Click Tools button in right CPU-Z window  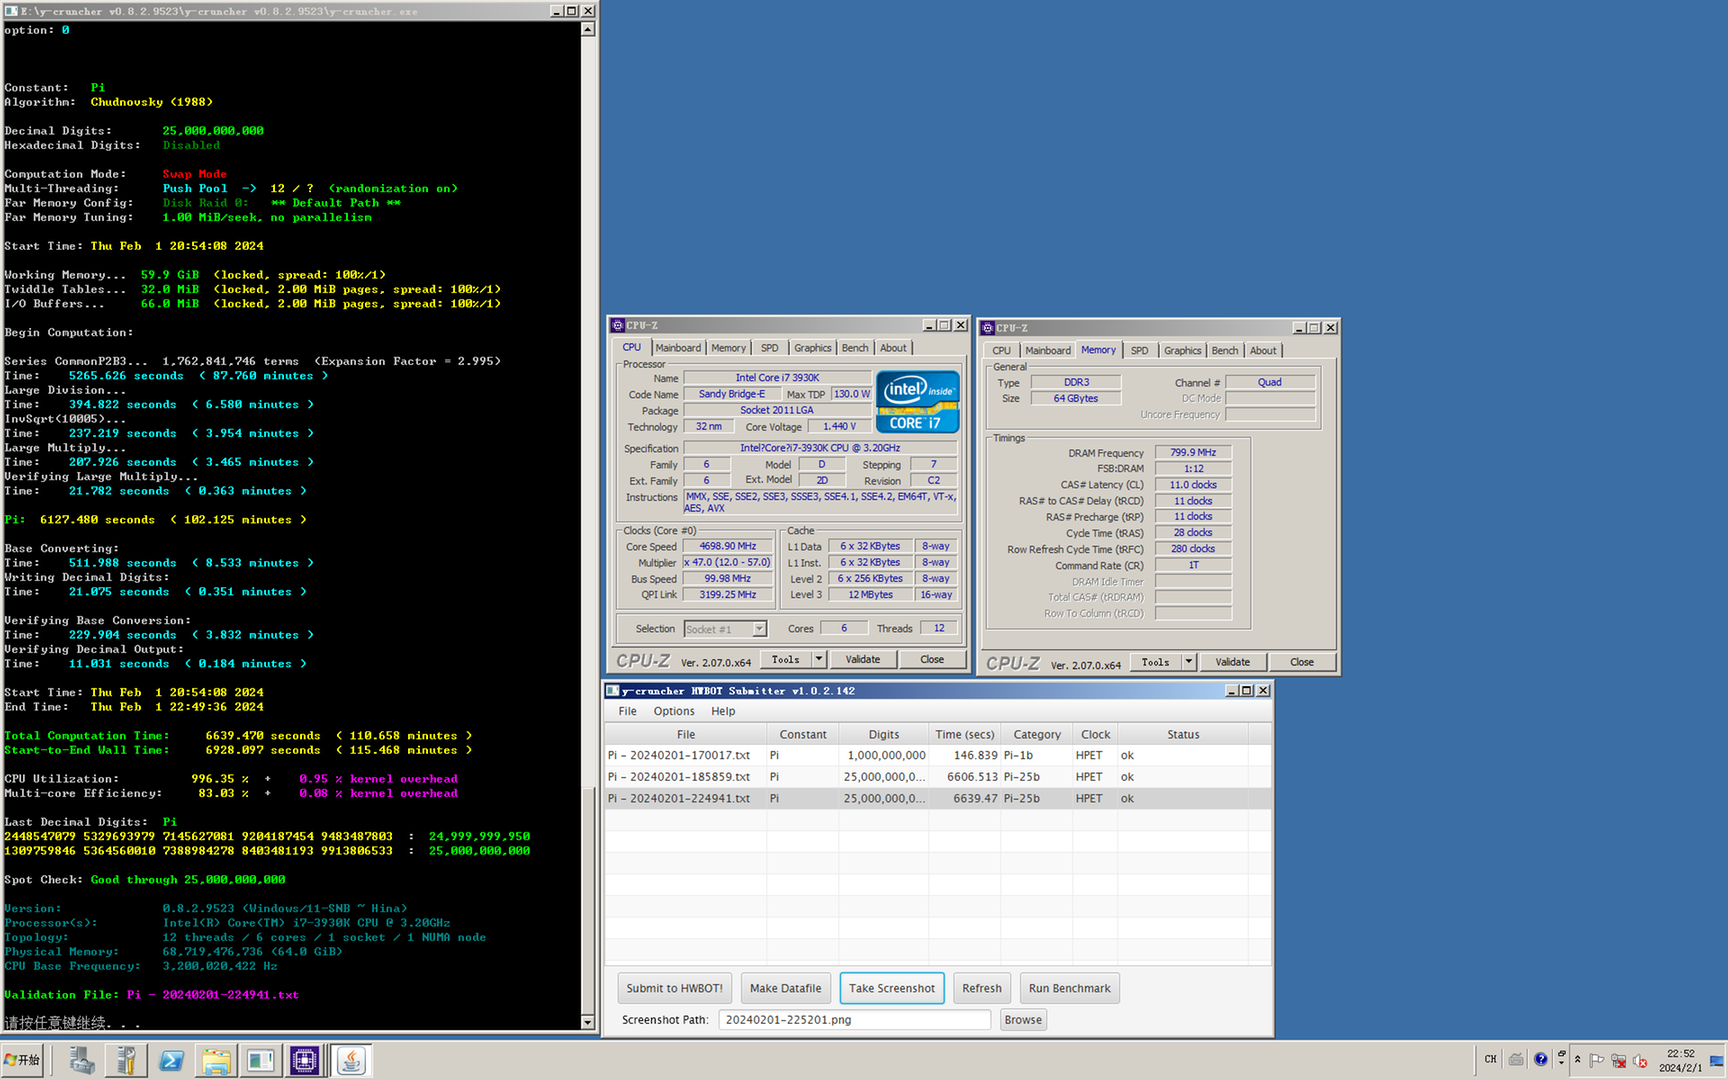pos(1156,662)
